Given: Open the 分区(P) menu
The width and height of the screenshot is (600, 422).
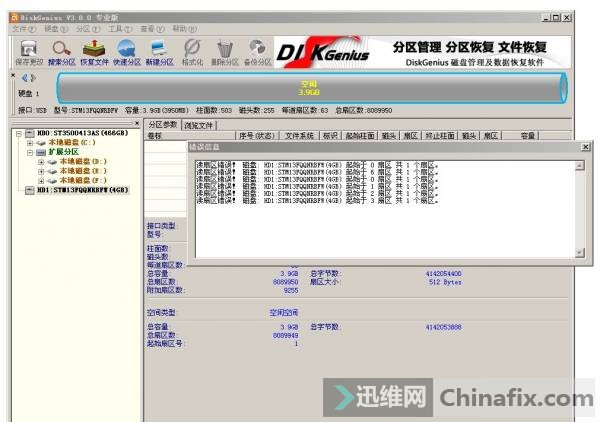Looking at the screenshot, I should (88, 29).
